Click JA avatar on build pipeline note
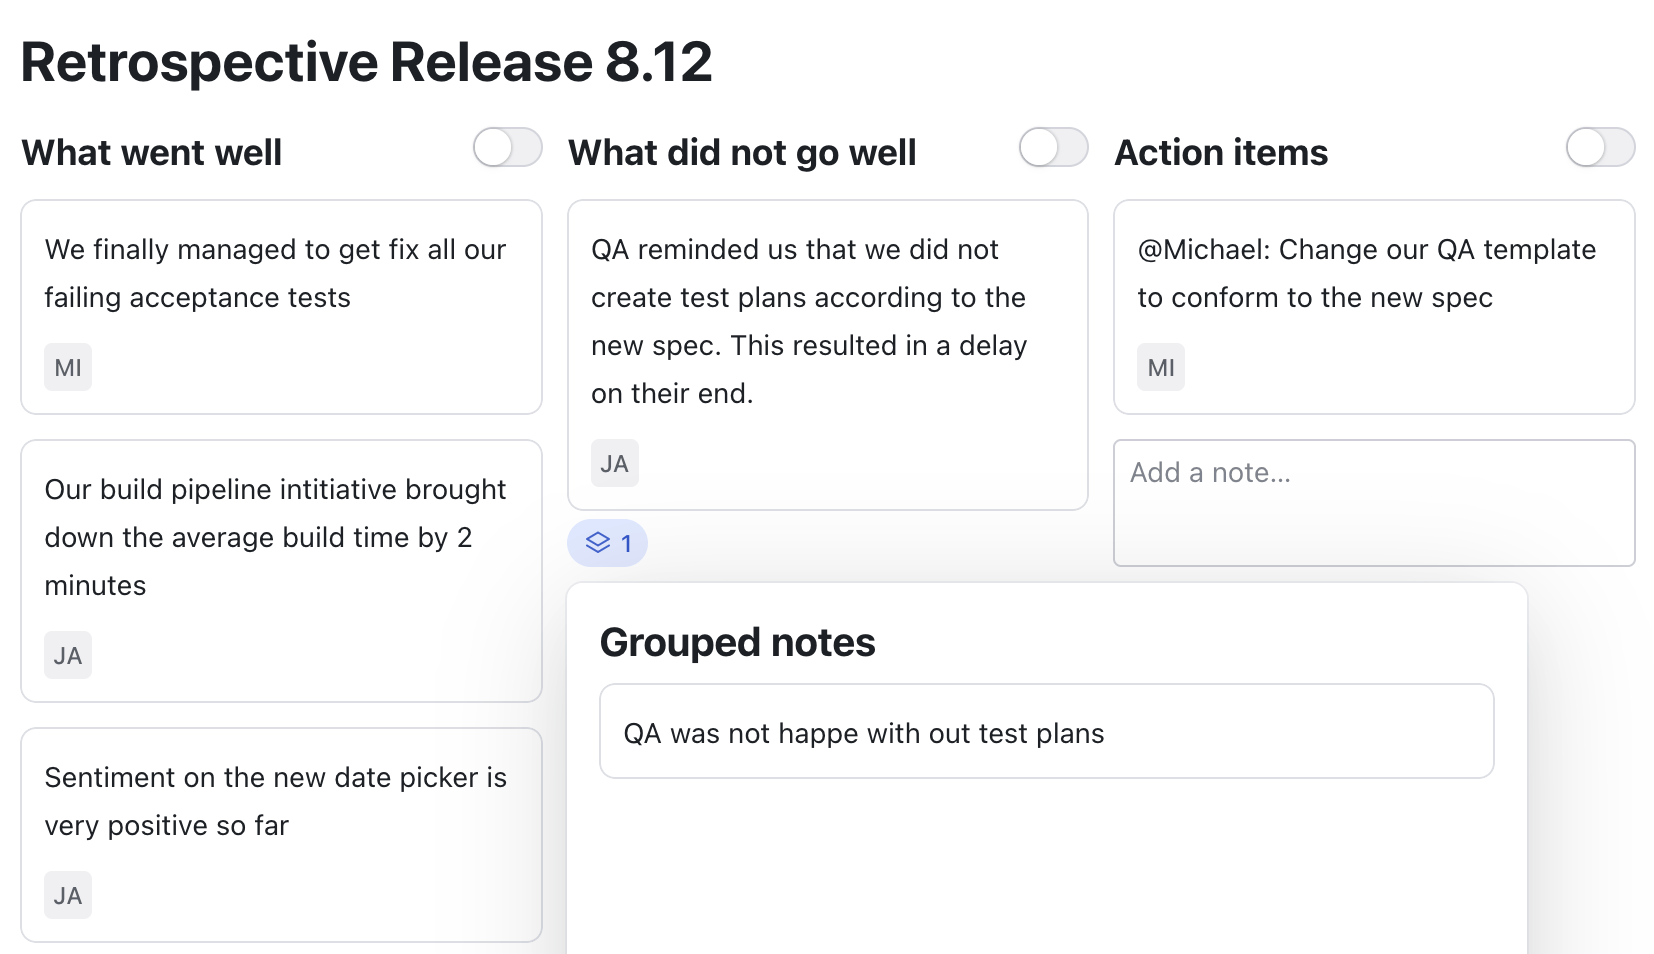 (68, 655)
